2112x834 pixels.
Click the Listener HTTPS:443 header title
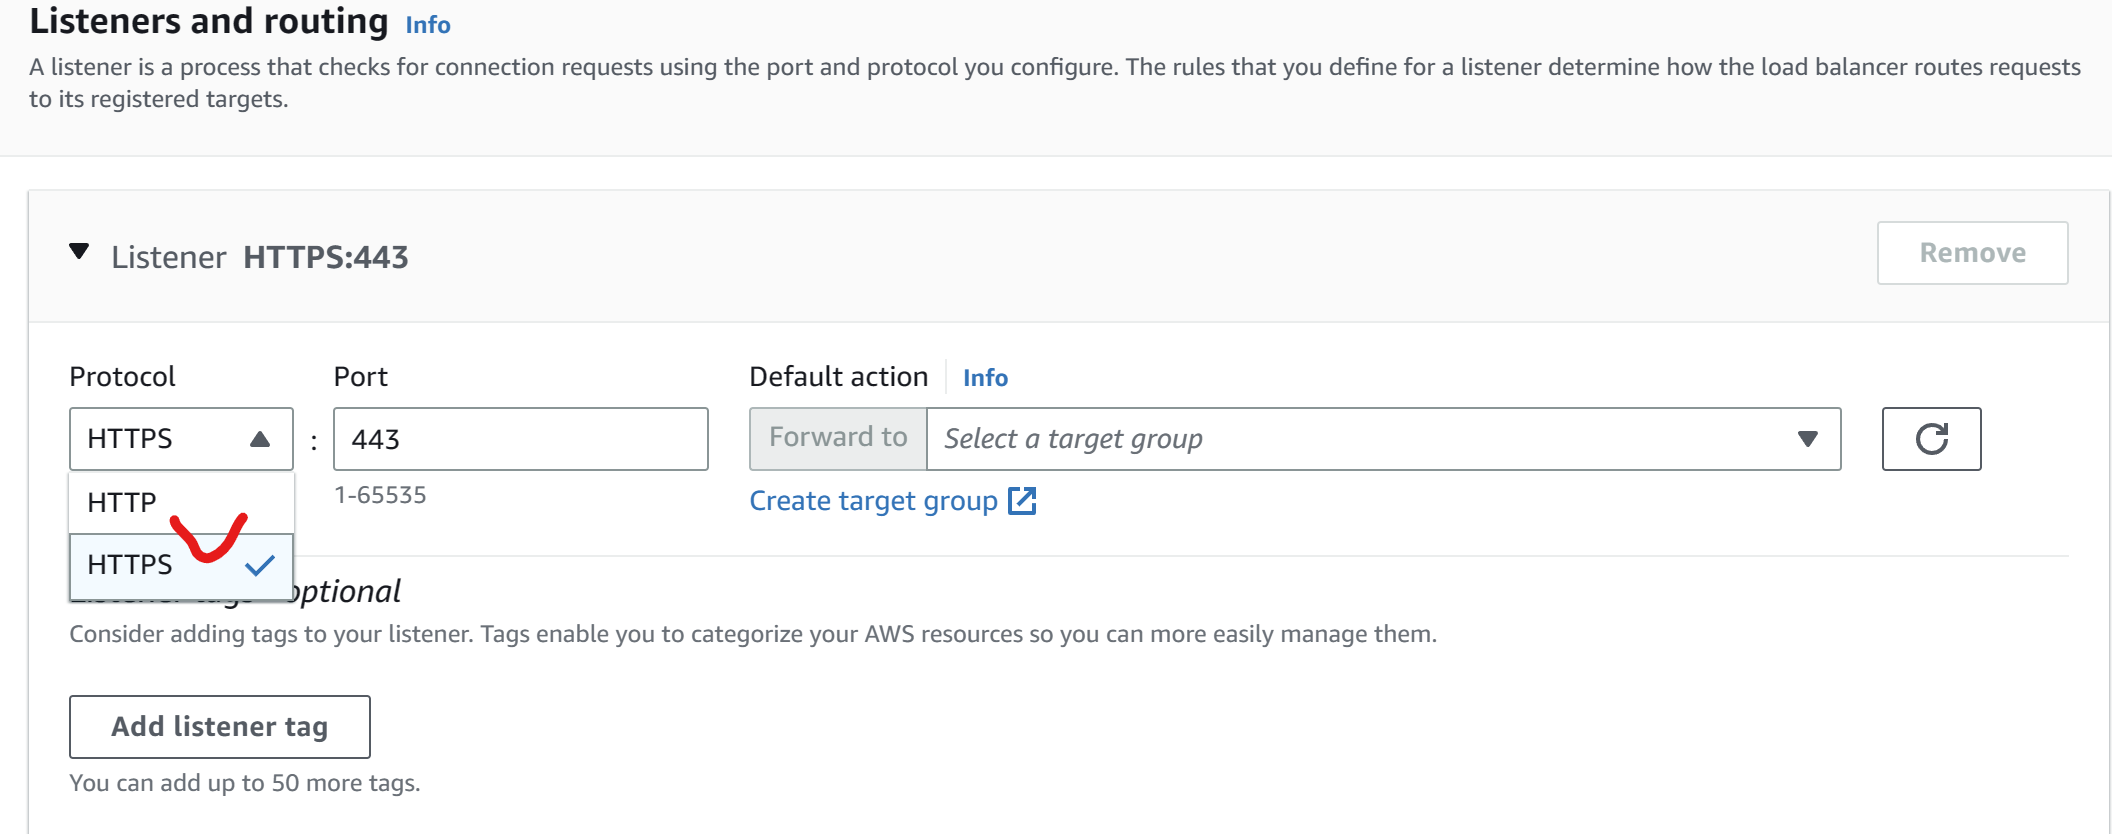tap(260, 257)
